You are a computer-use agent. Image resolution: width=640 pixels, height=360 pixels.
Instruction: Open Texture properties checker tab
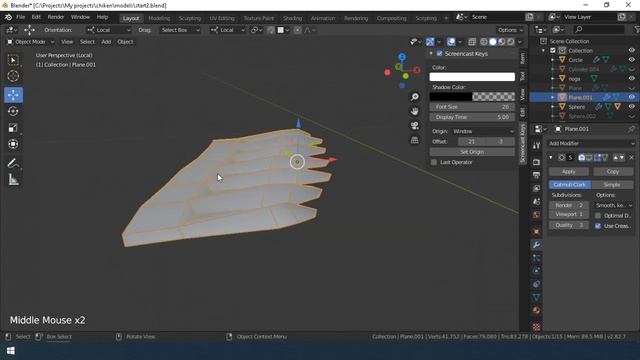click(536, 327)
